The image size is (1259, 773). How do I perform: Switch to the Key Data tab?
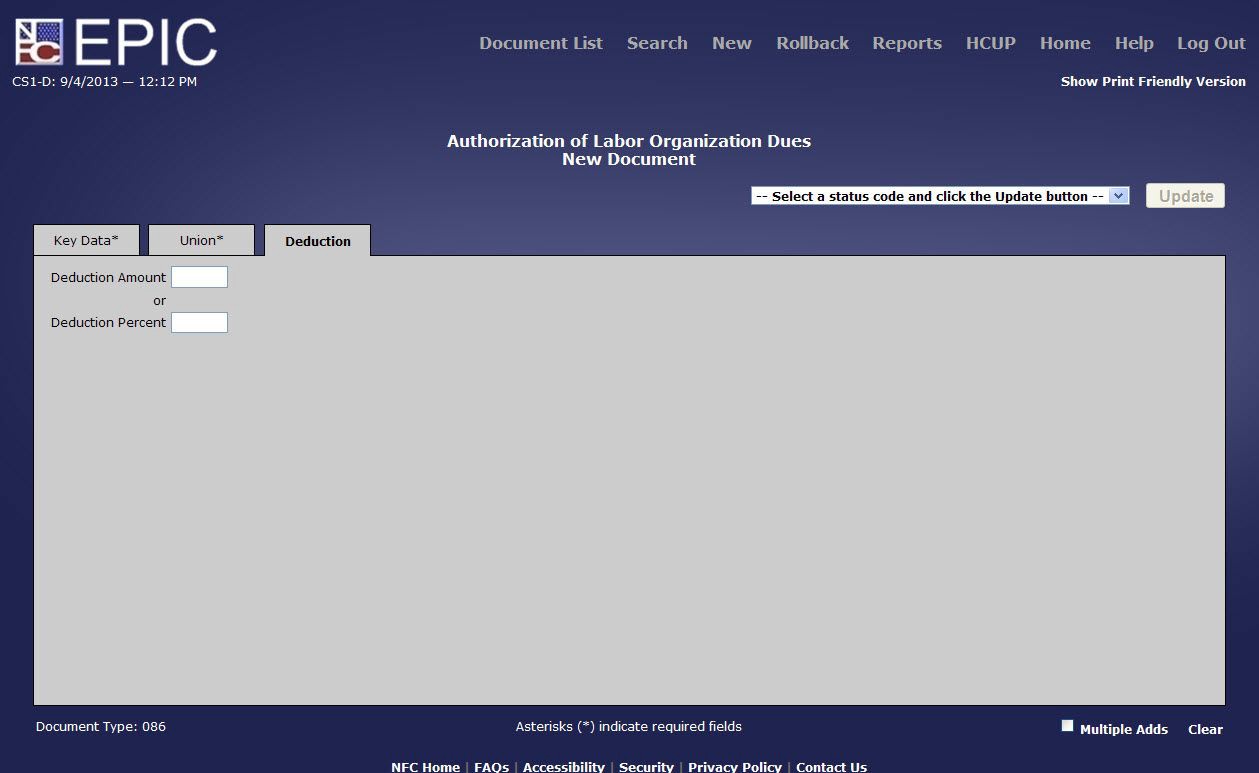point(86,240)
